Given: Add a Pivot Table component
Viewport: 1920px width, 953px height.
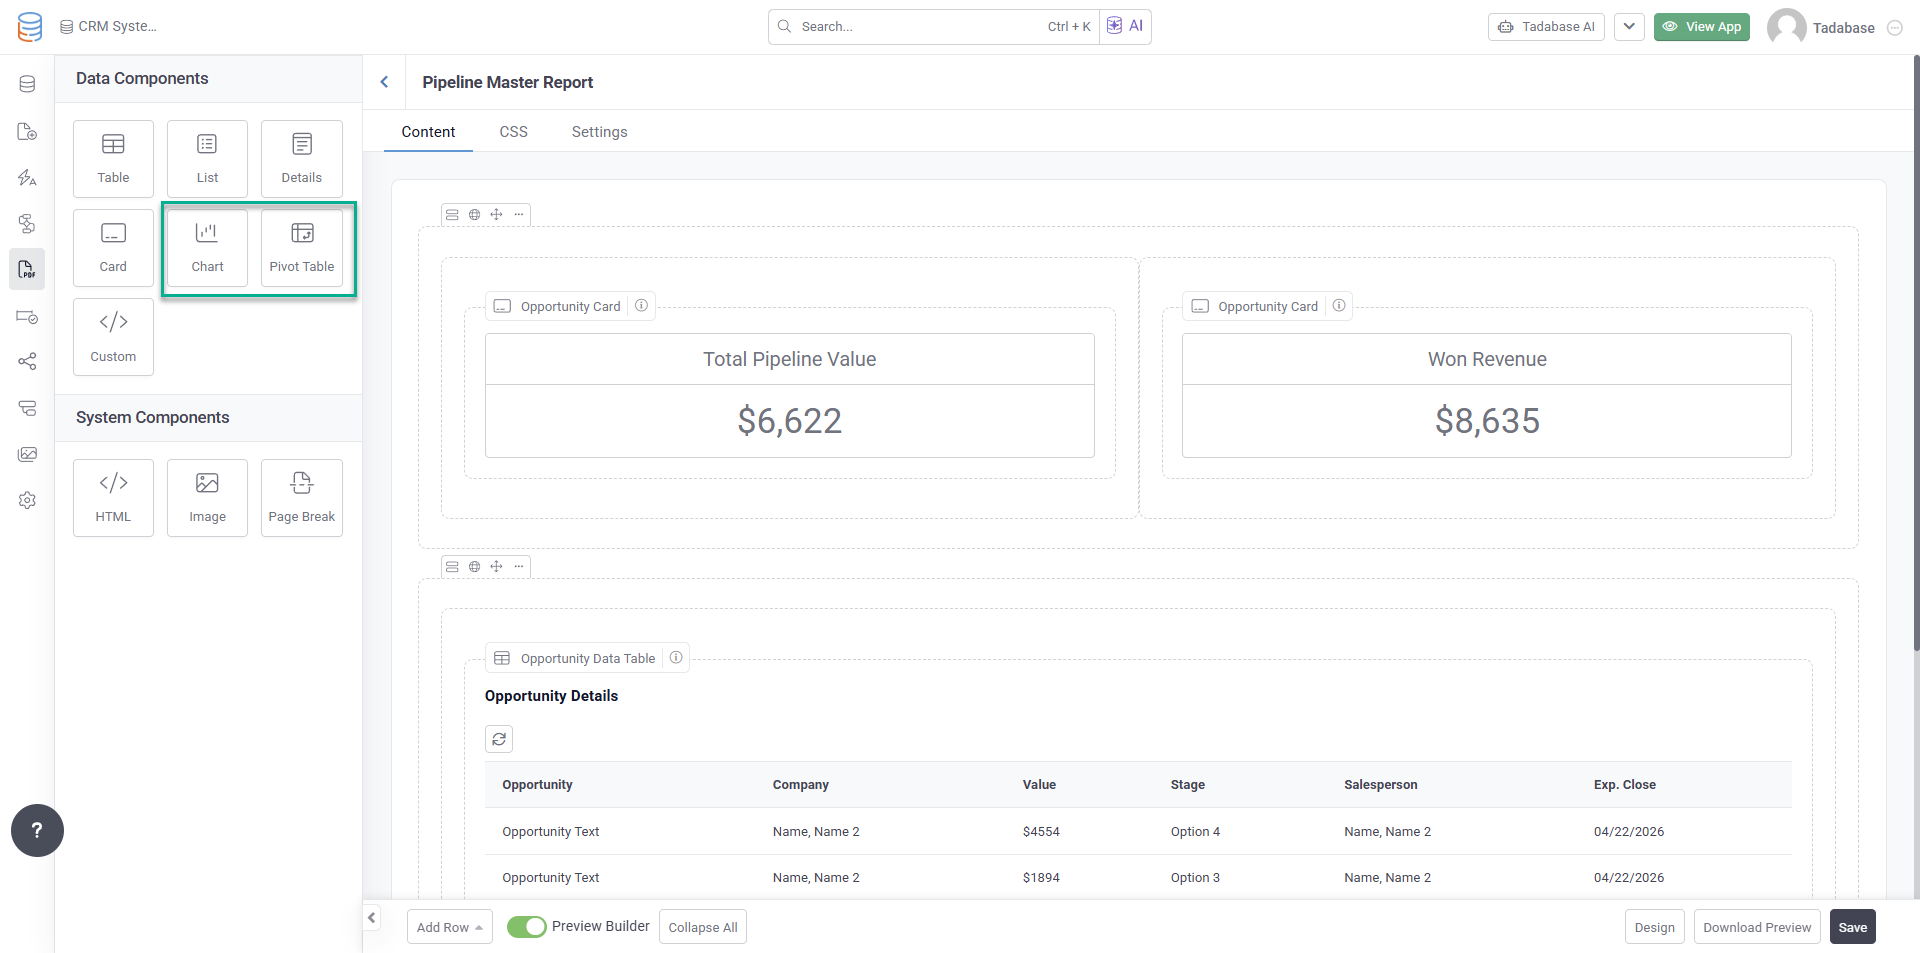Looking at the screenshot, I should pyautogui.click(x=301, y=247).
